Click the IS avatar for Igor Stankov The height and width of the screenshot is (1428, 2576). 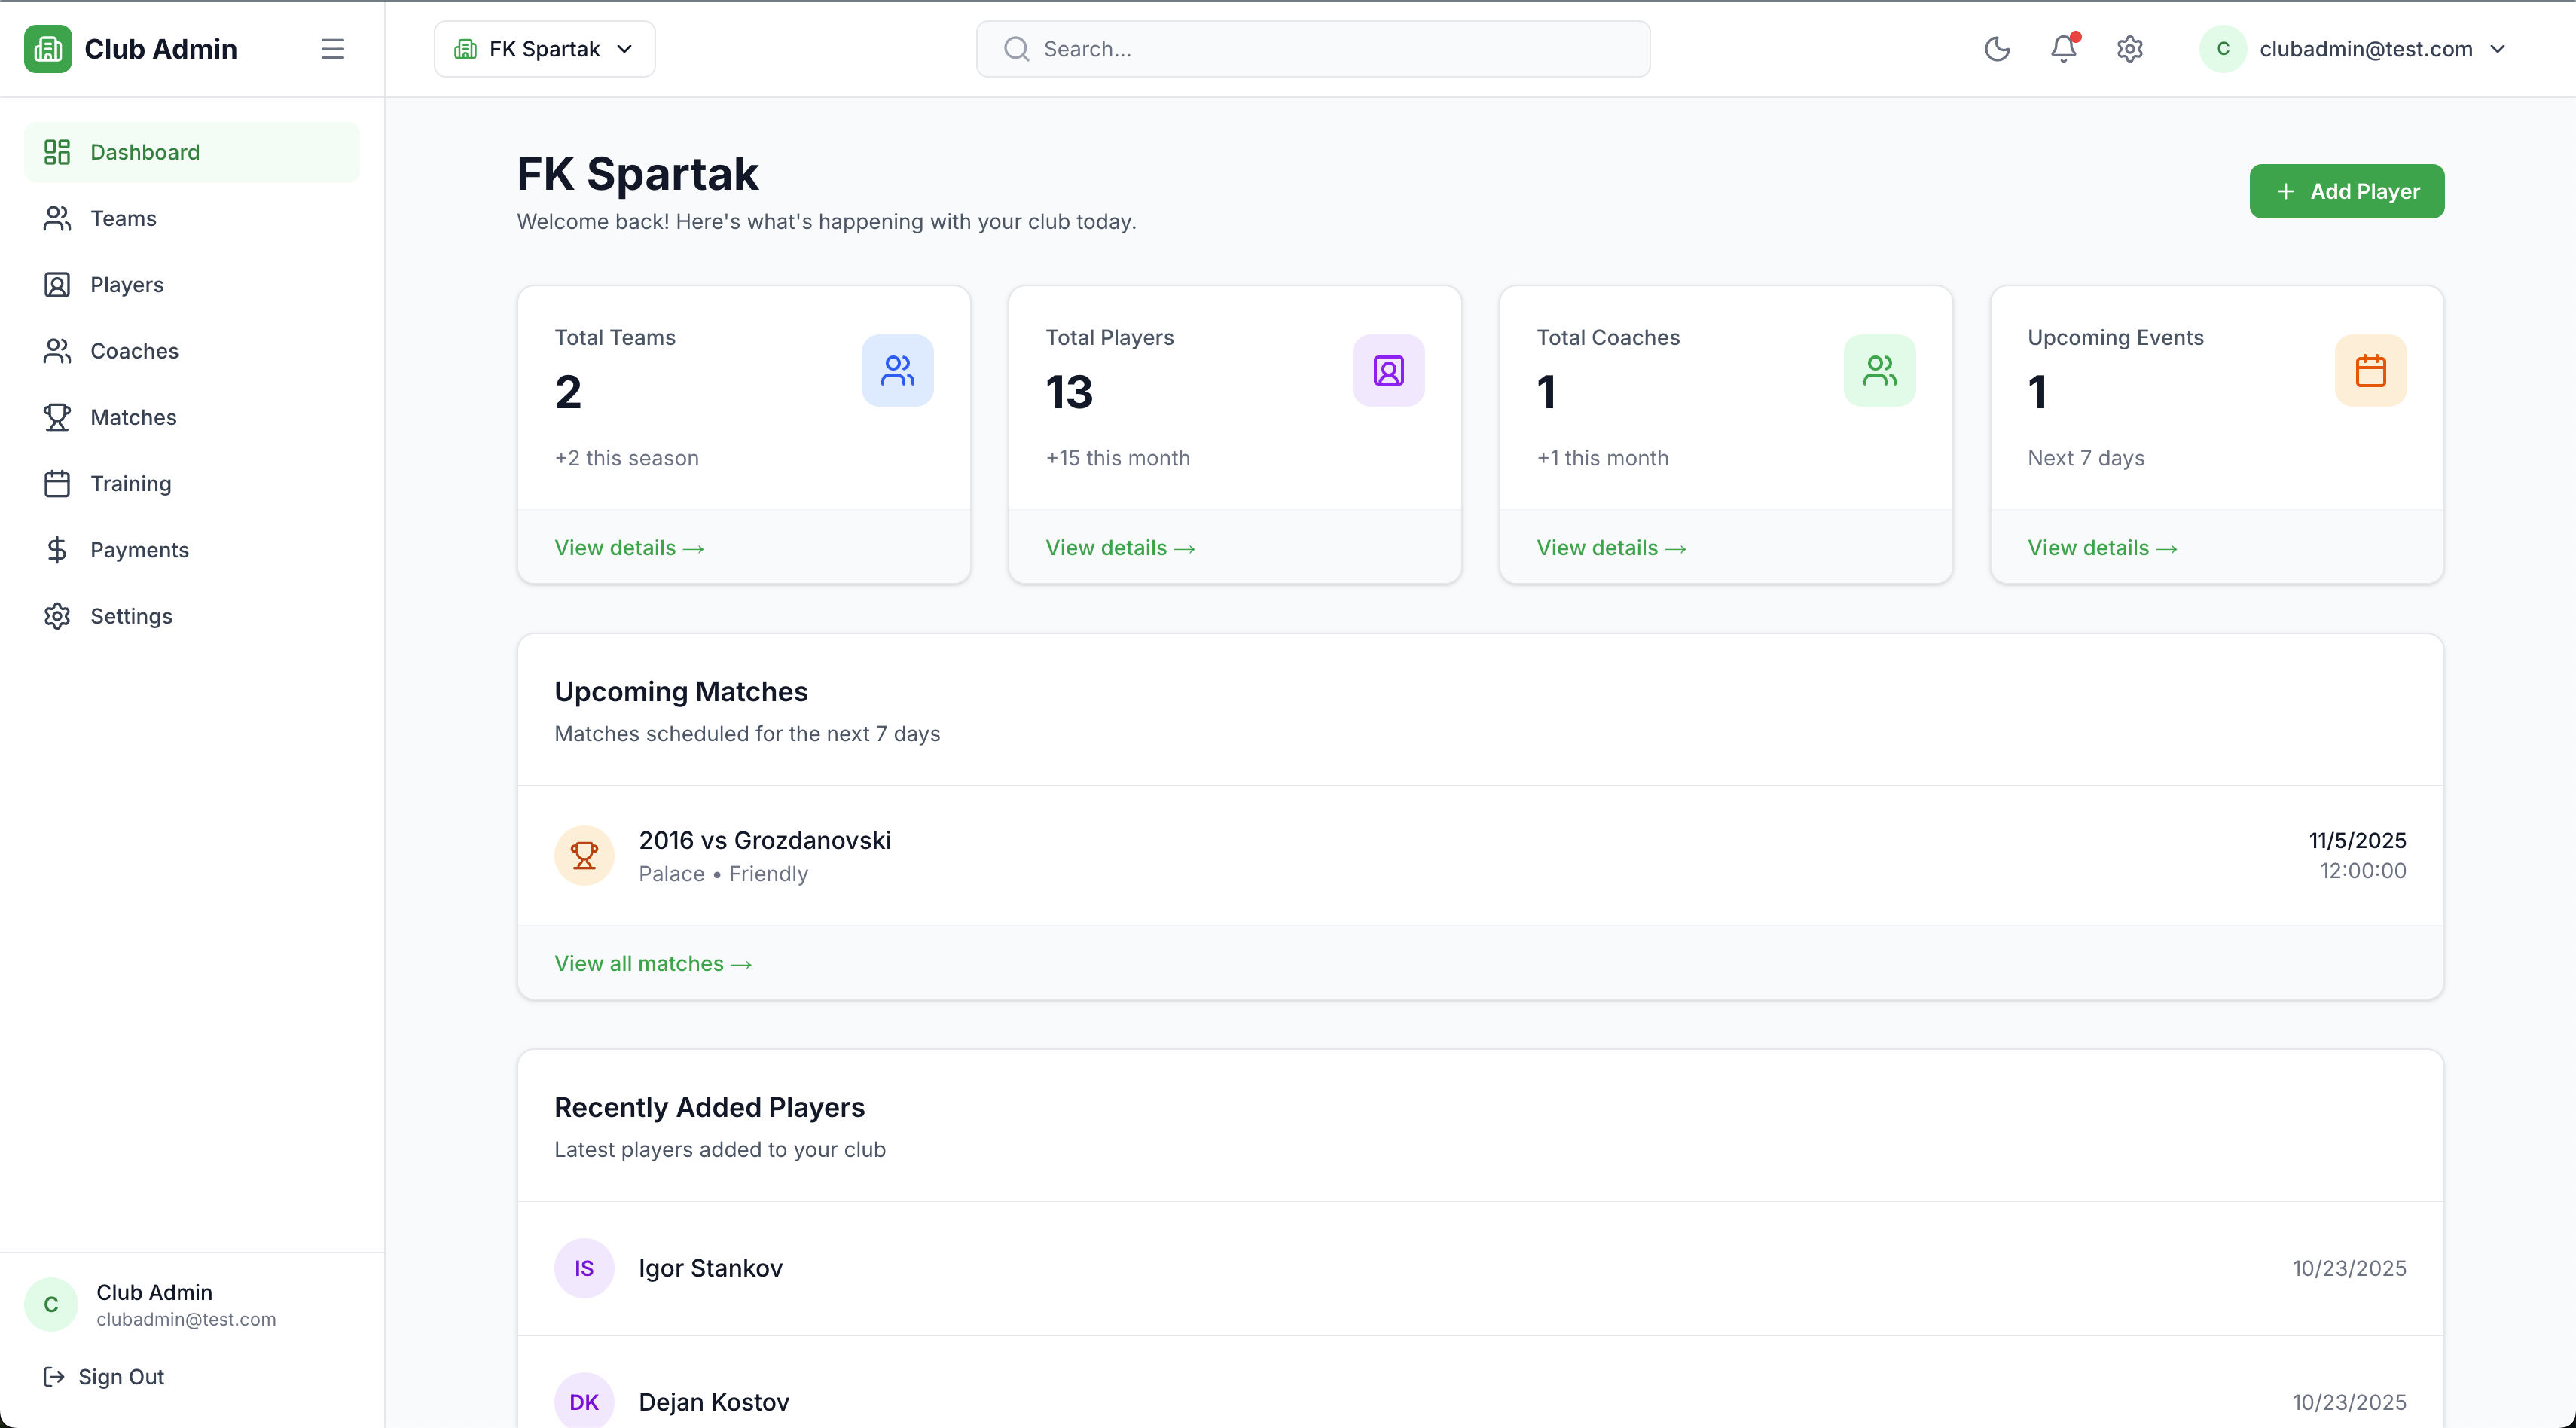(584, 1268)
